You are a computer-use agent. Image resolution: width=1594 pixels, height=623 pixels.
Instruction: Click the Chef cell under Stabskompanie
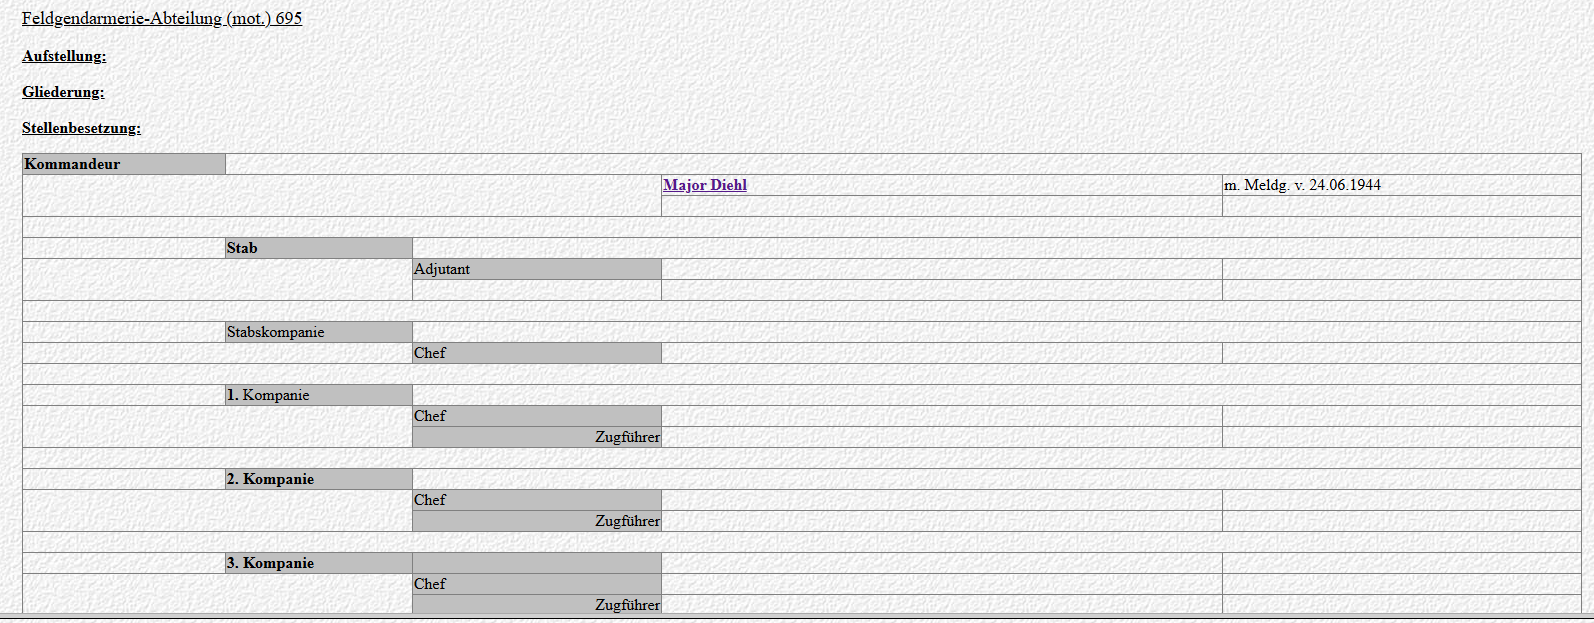pos(537,353)
